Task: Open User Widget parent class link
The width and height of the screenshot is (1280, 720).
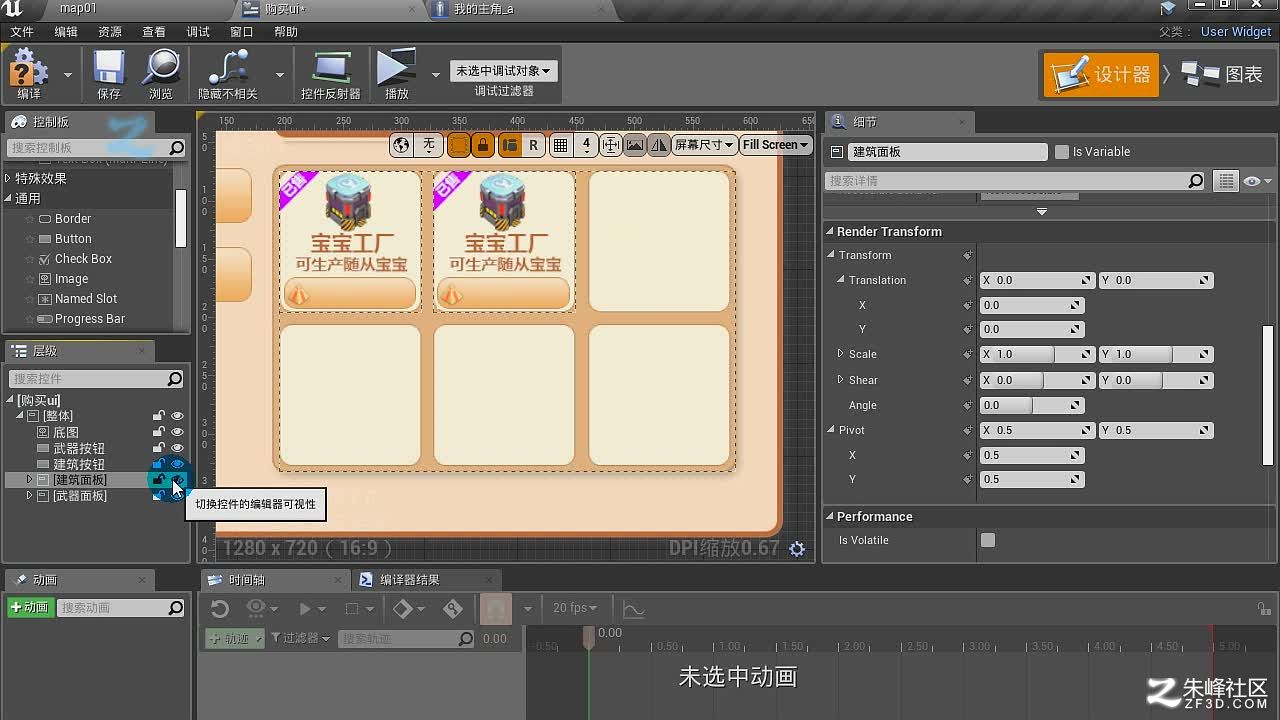Action: [1236, 32]
